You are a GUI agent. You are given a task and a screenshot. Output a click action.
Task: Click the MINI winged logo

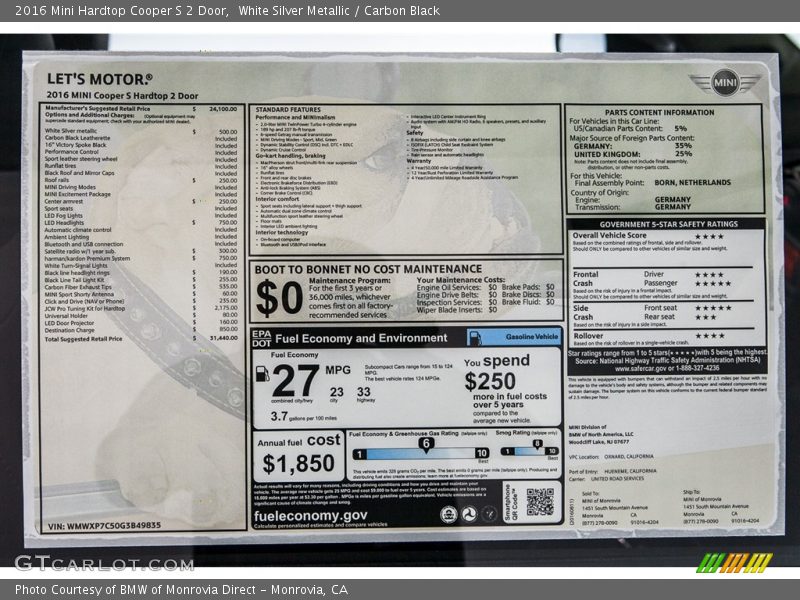click(x=724, y=83)
